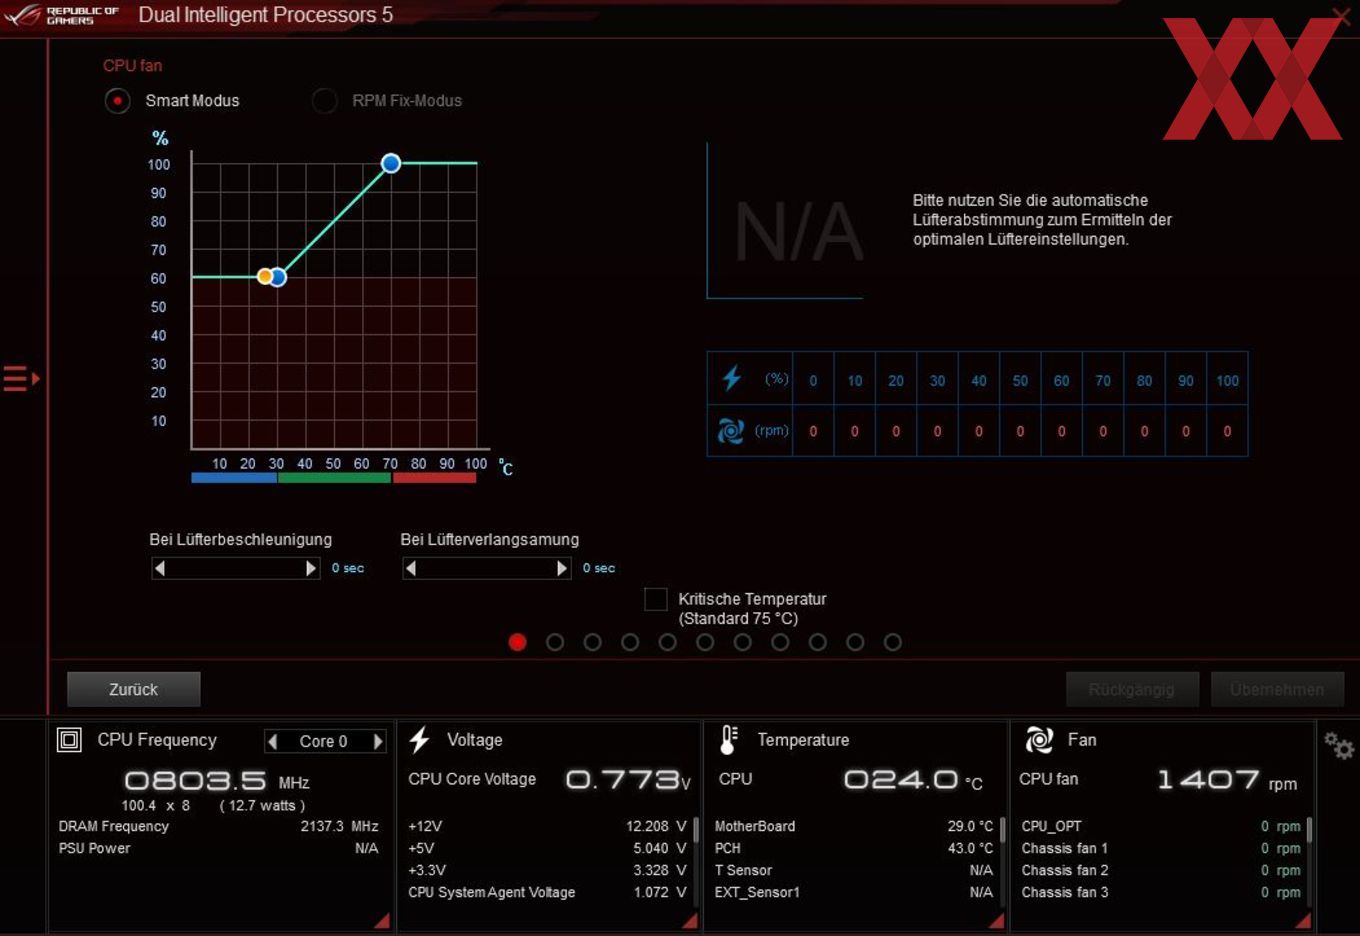Click the +12V voltage row

547,826
